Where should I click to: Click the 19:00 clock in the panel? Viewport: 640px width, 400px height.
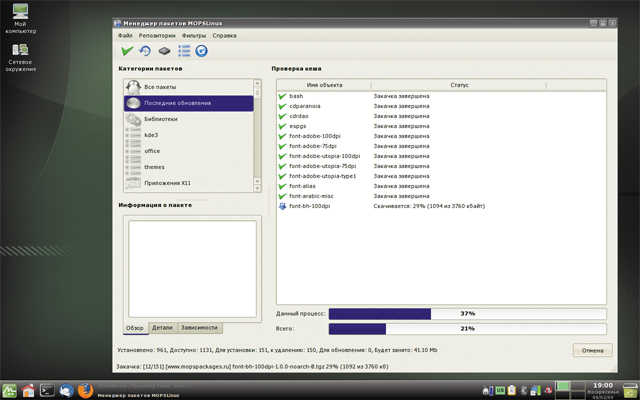coord(603,385)
